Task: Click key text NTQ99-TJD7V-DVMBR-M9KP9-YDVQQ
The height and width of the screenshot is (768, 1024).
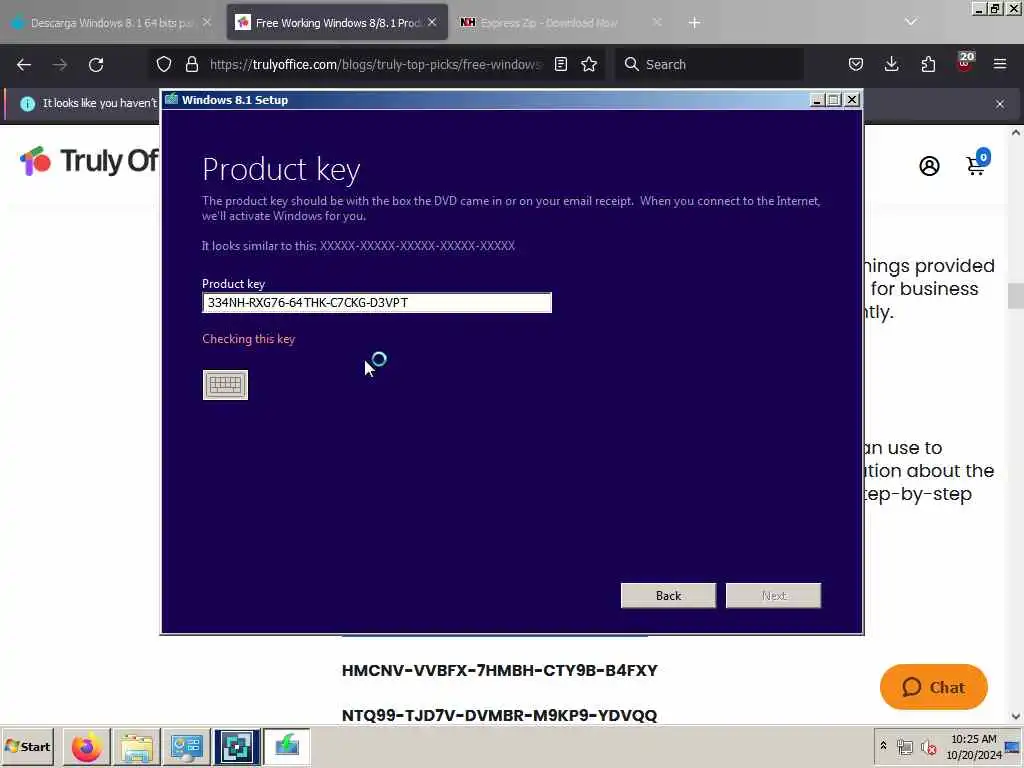Action: point(500,715)
